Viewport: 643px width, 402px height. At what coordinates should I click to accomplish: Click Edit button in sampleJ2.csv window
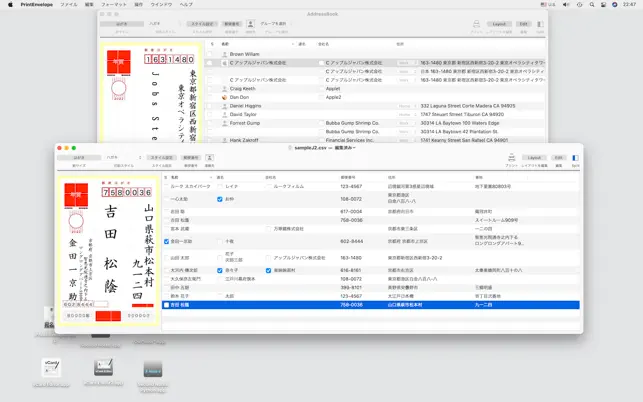559,158
